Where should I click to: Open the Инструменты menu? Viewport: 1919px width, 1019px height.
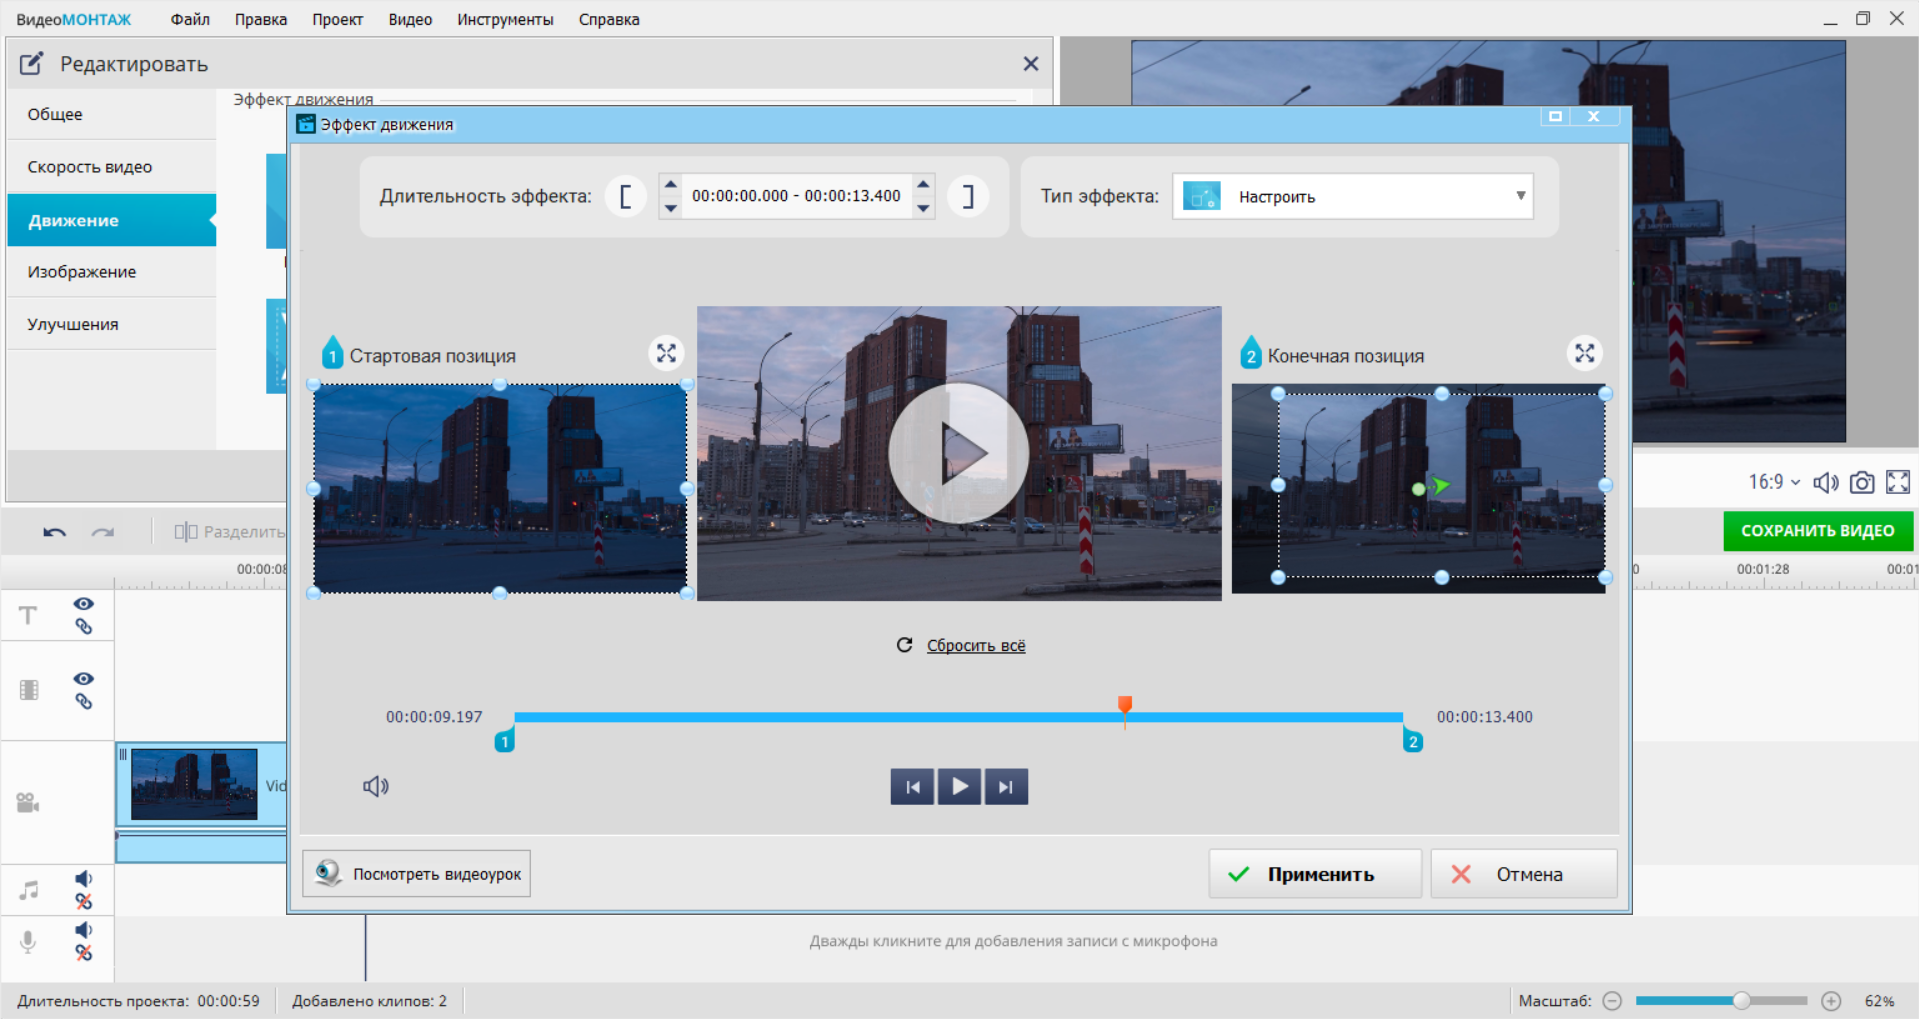click(x=505, y=19)
